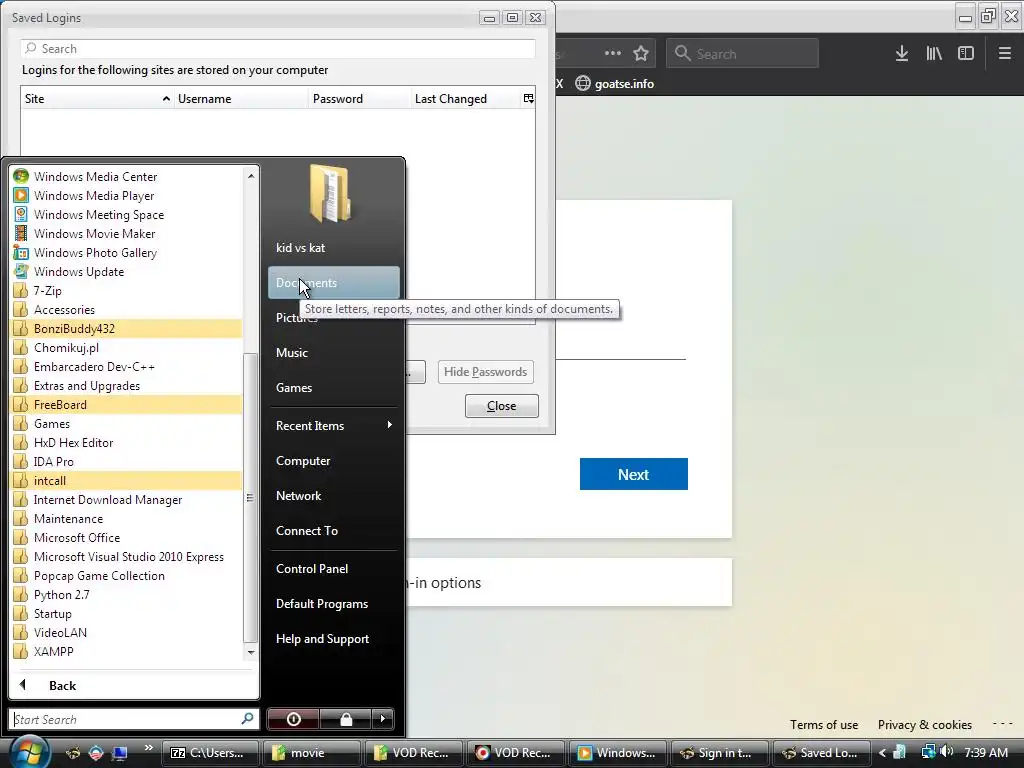Open Firefox library icon
Viewport: 1024px width, 768px height.
click(x=934, y=54)
